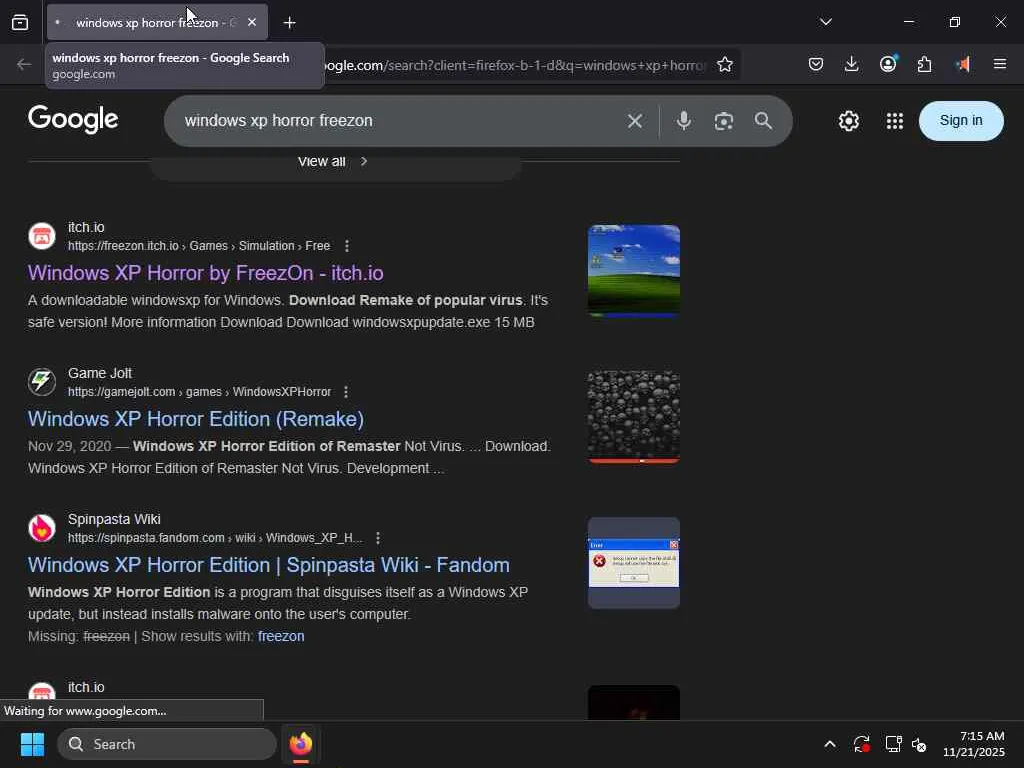Click the address bar URL text
Screen dimensions: 1024x768
click(516, 65)
